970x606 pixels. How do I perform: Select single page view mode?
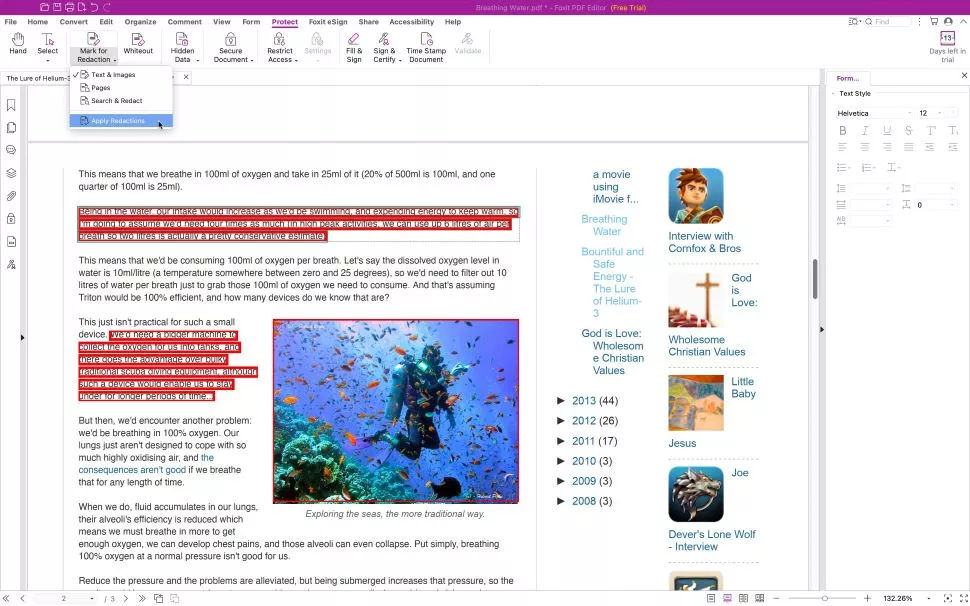point(711,599)
